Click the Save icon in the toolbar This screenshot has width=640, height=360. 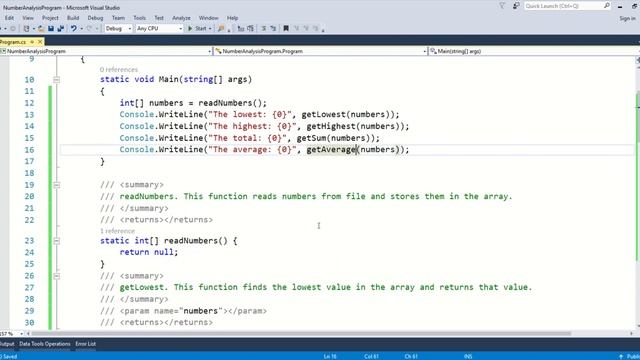[51, 29]
